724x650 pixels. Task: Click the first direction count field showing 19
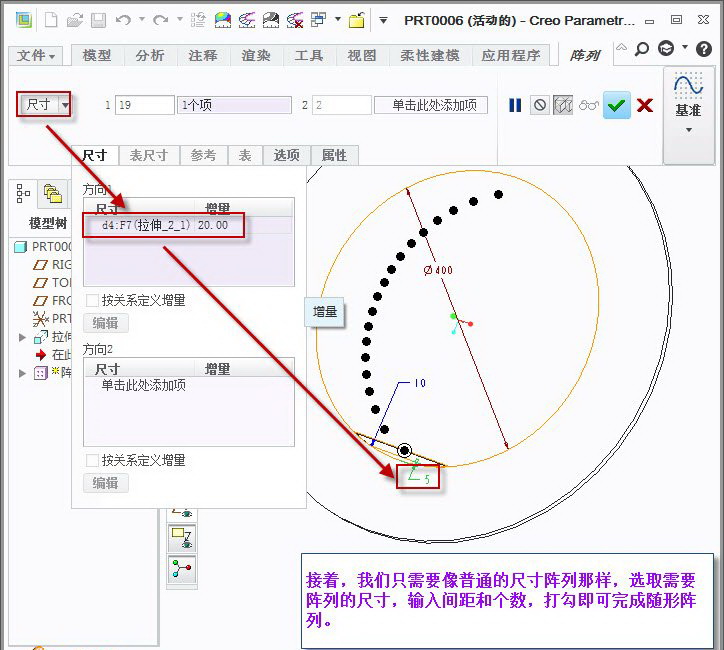click(144, 105)
